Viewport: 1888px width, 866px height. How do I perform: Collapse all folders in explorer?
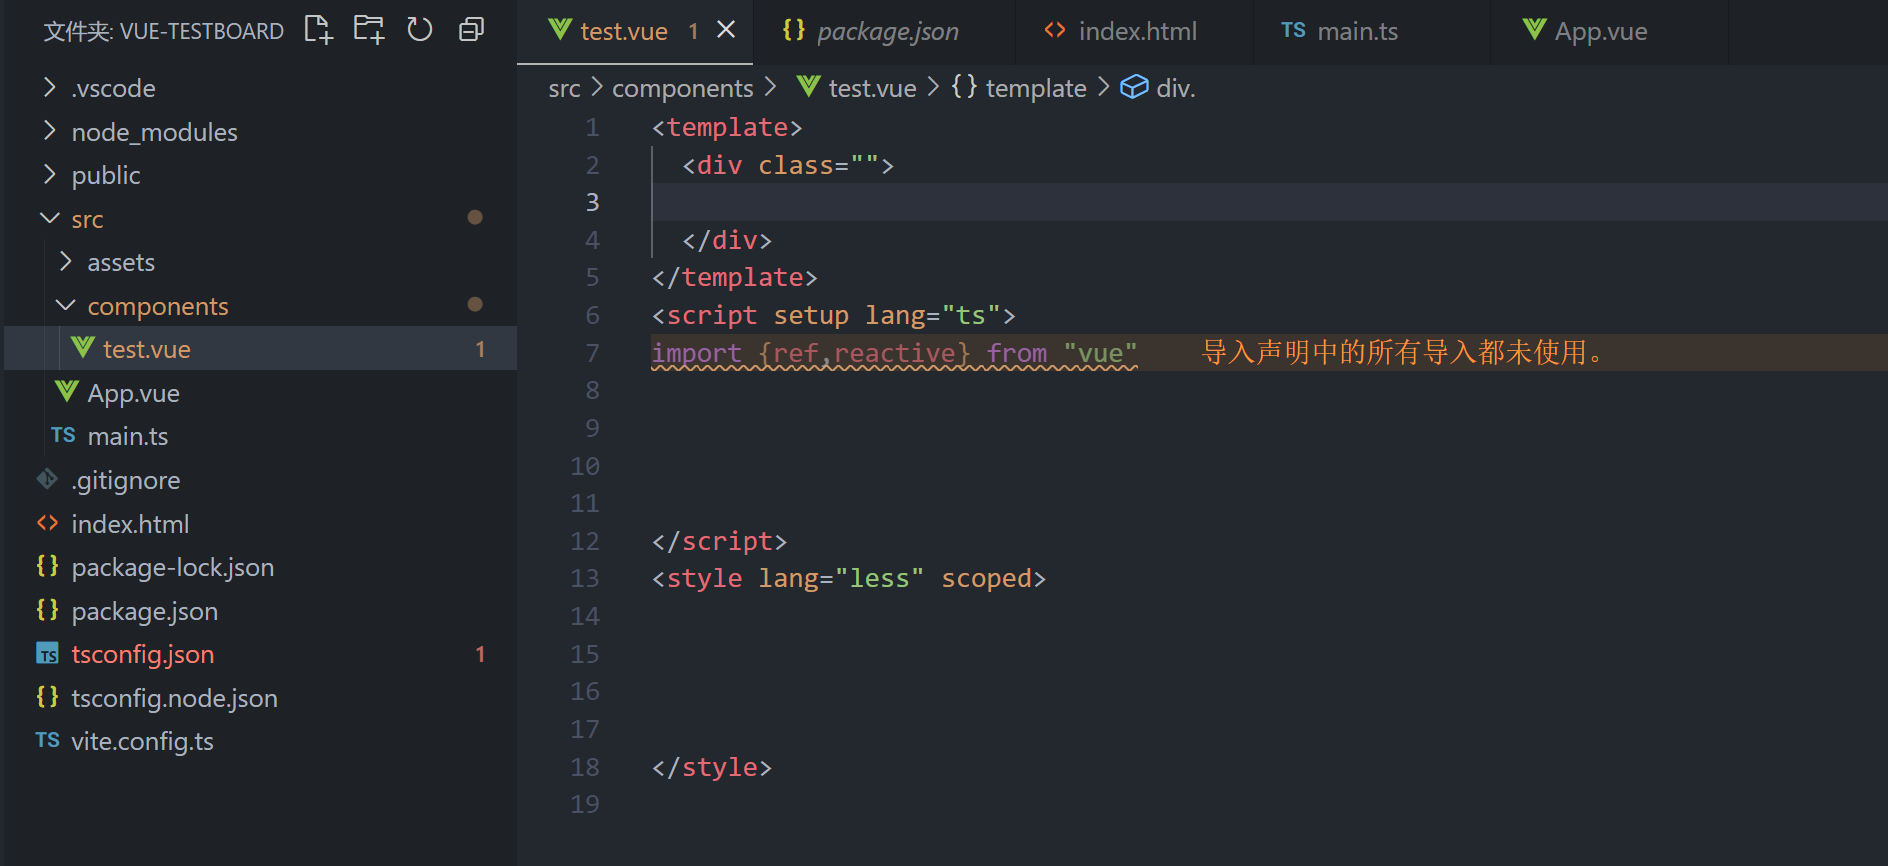pos(471,30)
